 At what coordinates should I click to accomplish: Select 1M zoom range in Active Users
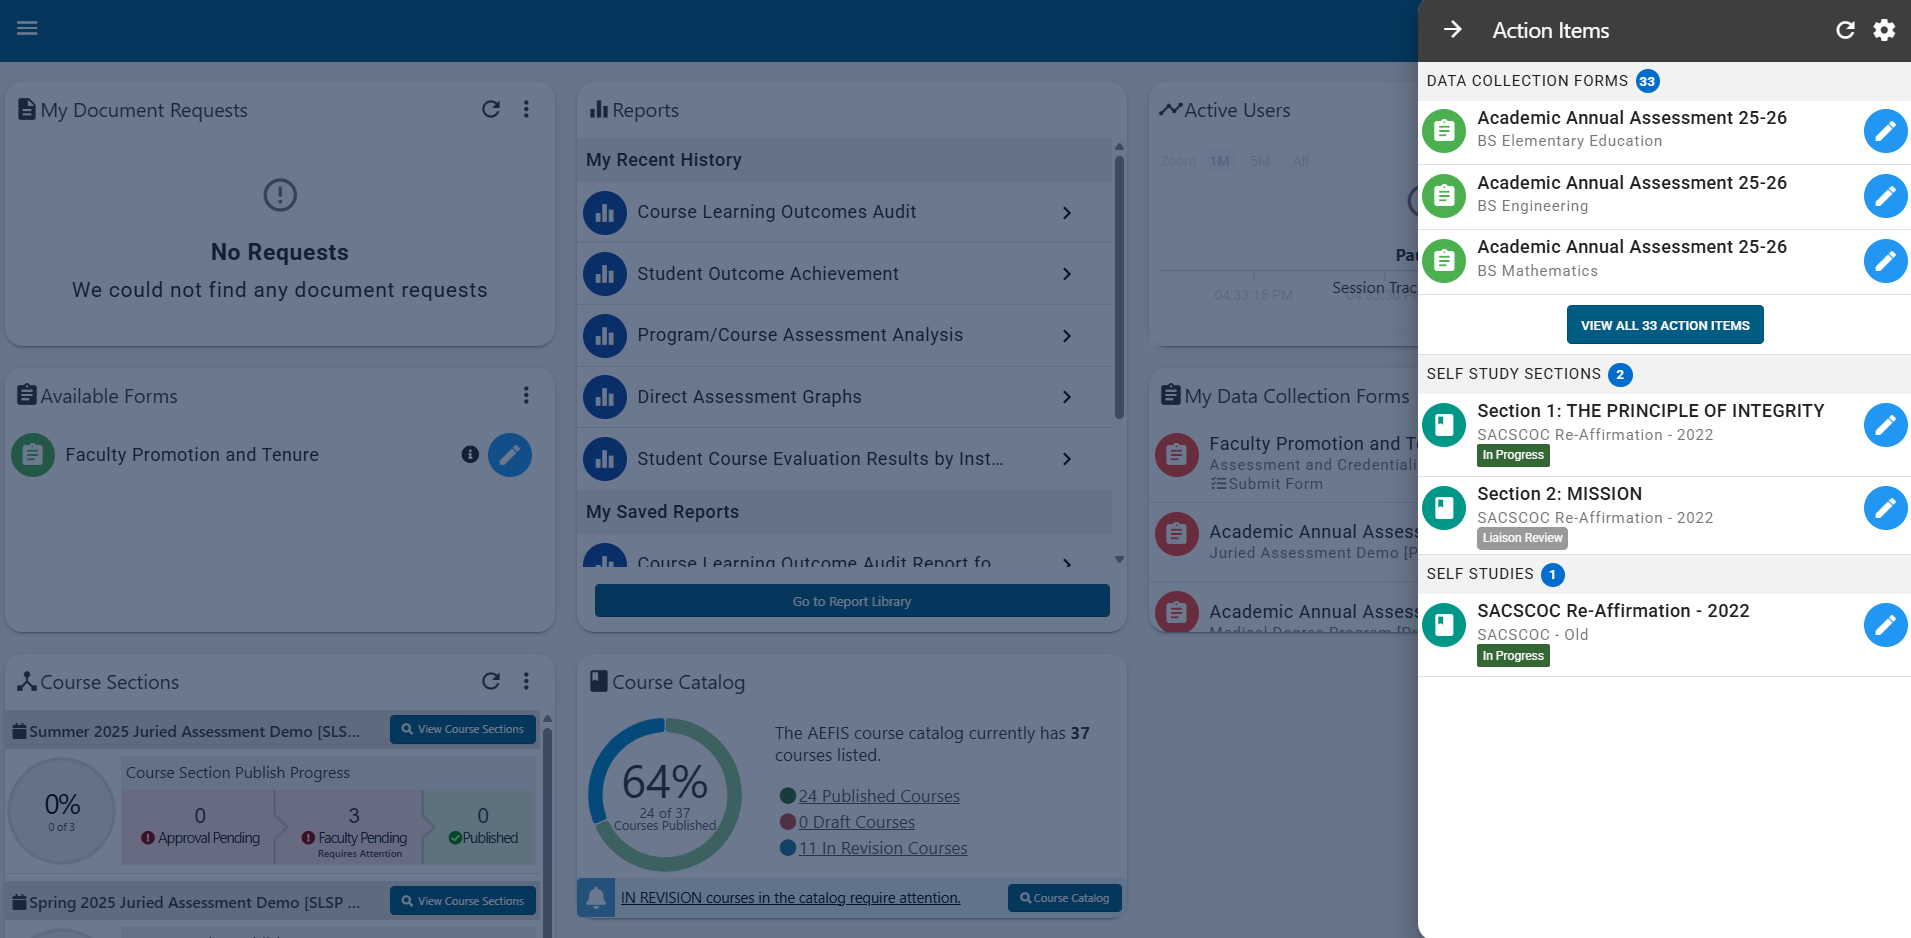(x=1219, y=161)
